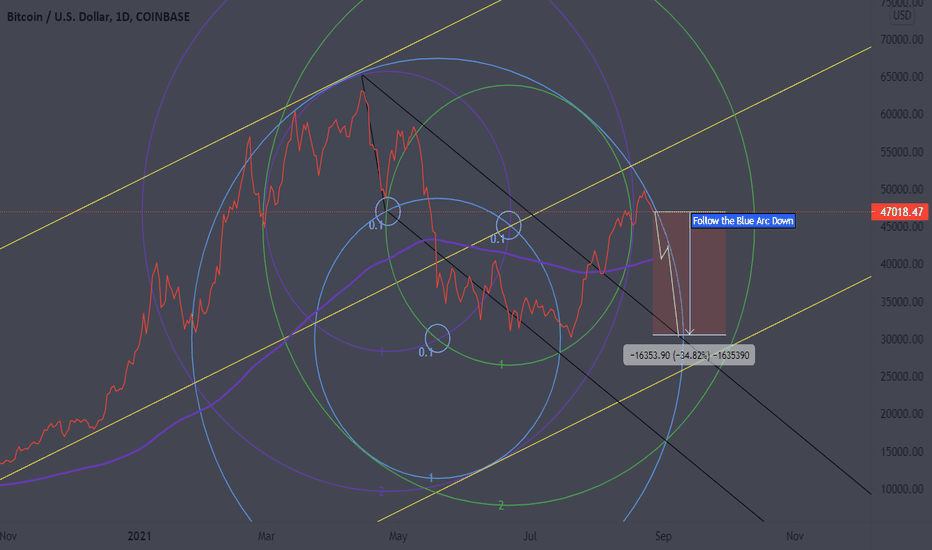Viewport: 932px width, 550px height.
Task: Select the green '2' circle level label
Action: pos(501,505)
